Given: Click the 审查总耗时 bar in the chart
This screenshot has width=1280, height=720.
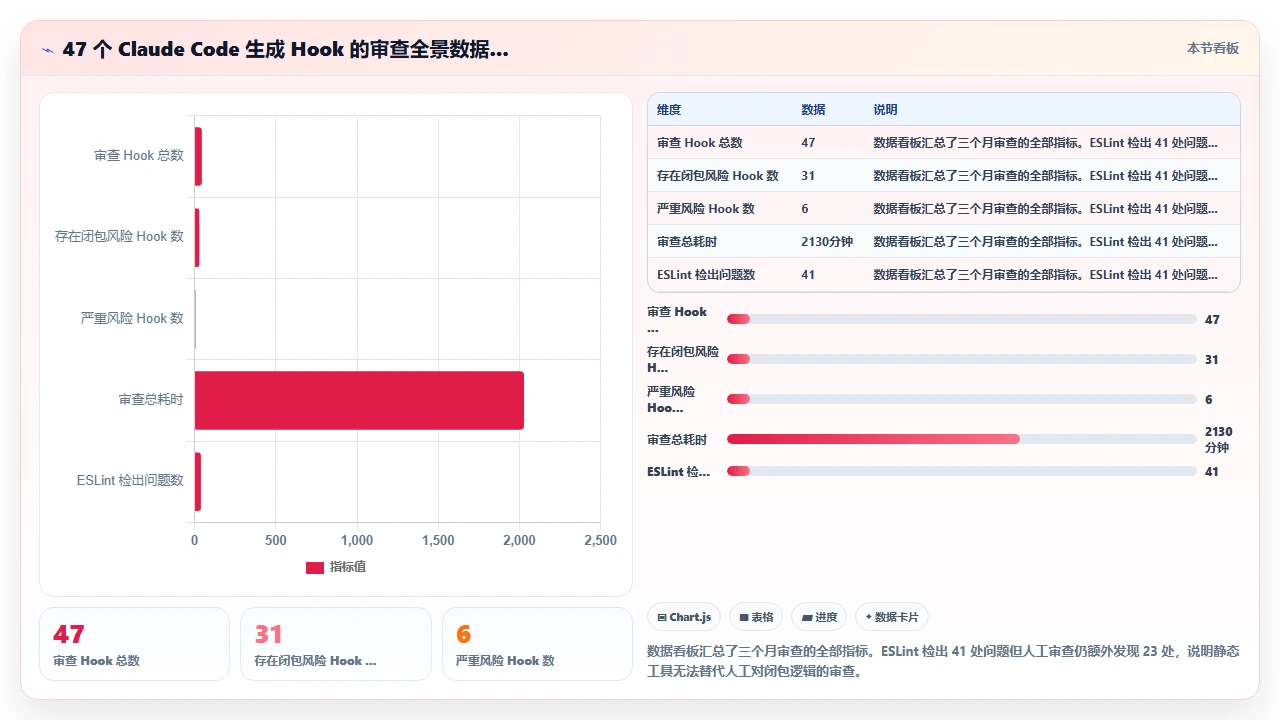Looking at the screenshot, I should [x=359, y=400].
